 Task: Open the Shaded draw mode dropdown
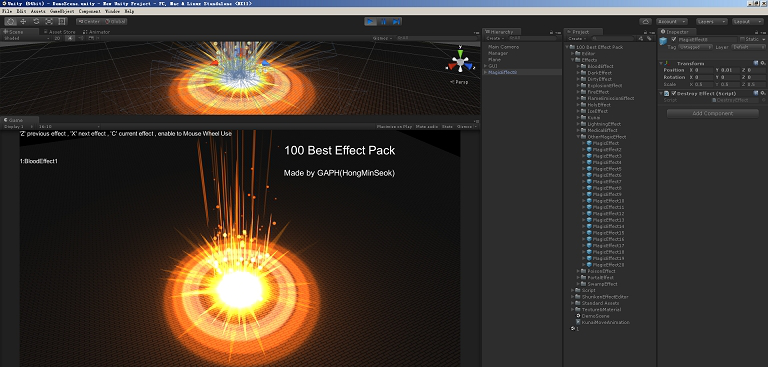tap(25, 38)
